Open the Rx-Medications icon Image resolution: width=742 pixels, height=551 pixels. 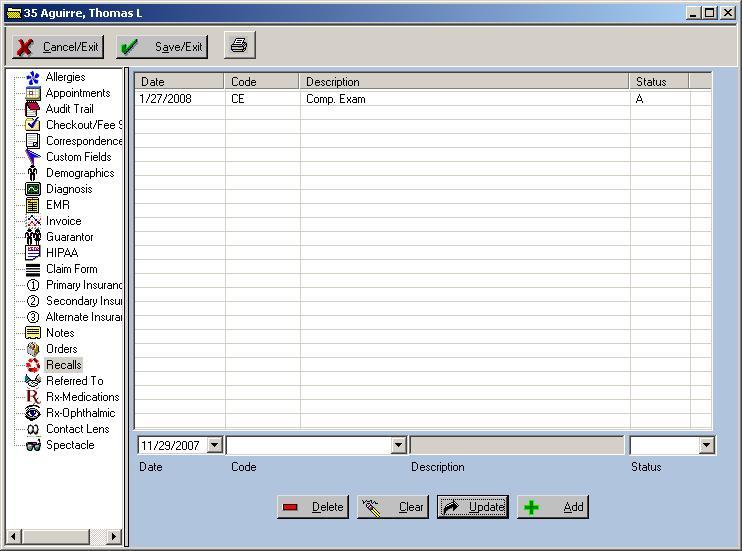pyautogui.click(x=33, y=397)
